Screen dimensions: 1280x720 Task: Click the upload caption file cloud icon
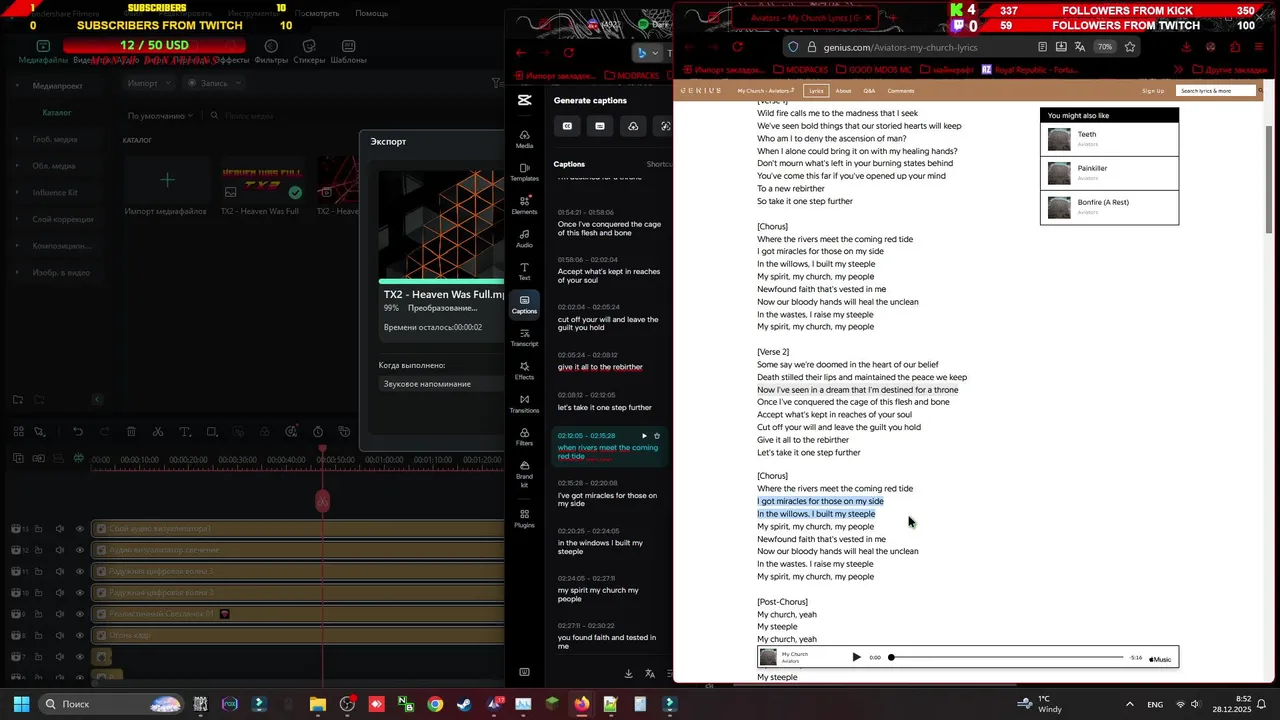pos(633,126)
